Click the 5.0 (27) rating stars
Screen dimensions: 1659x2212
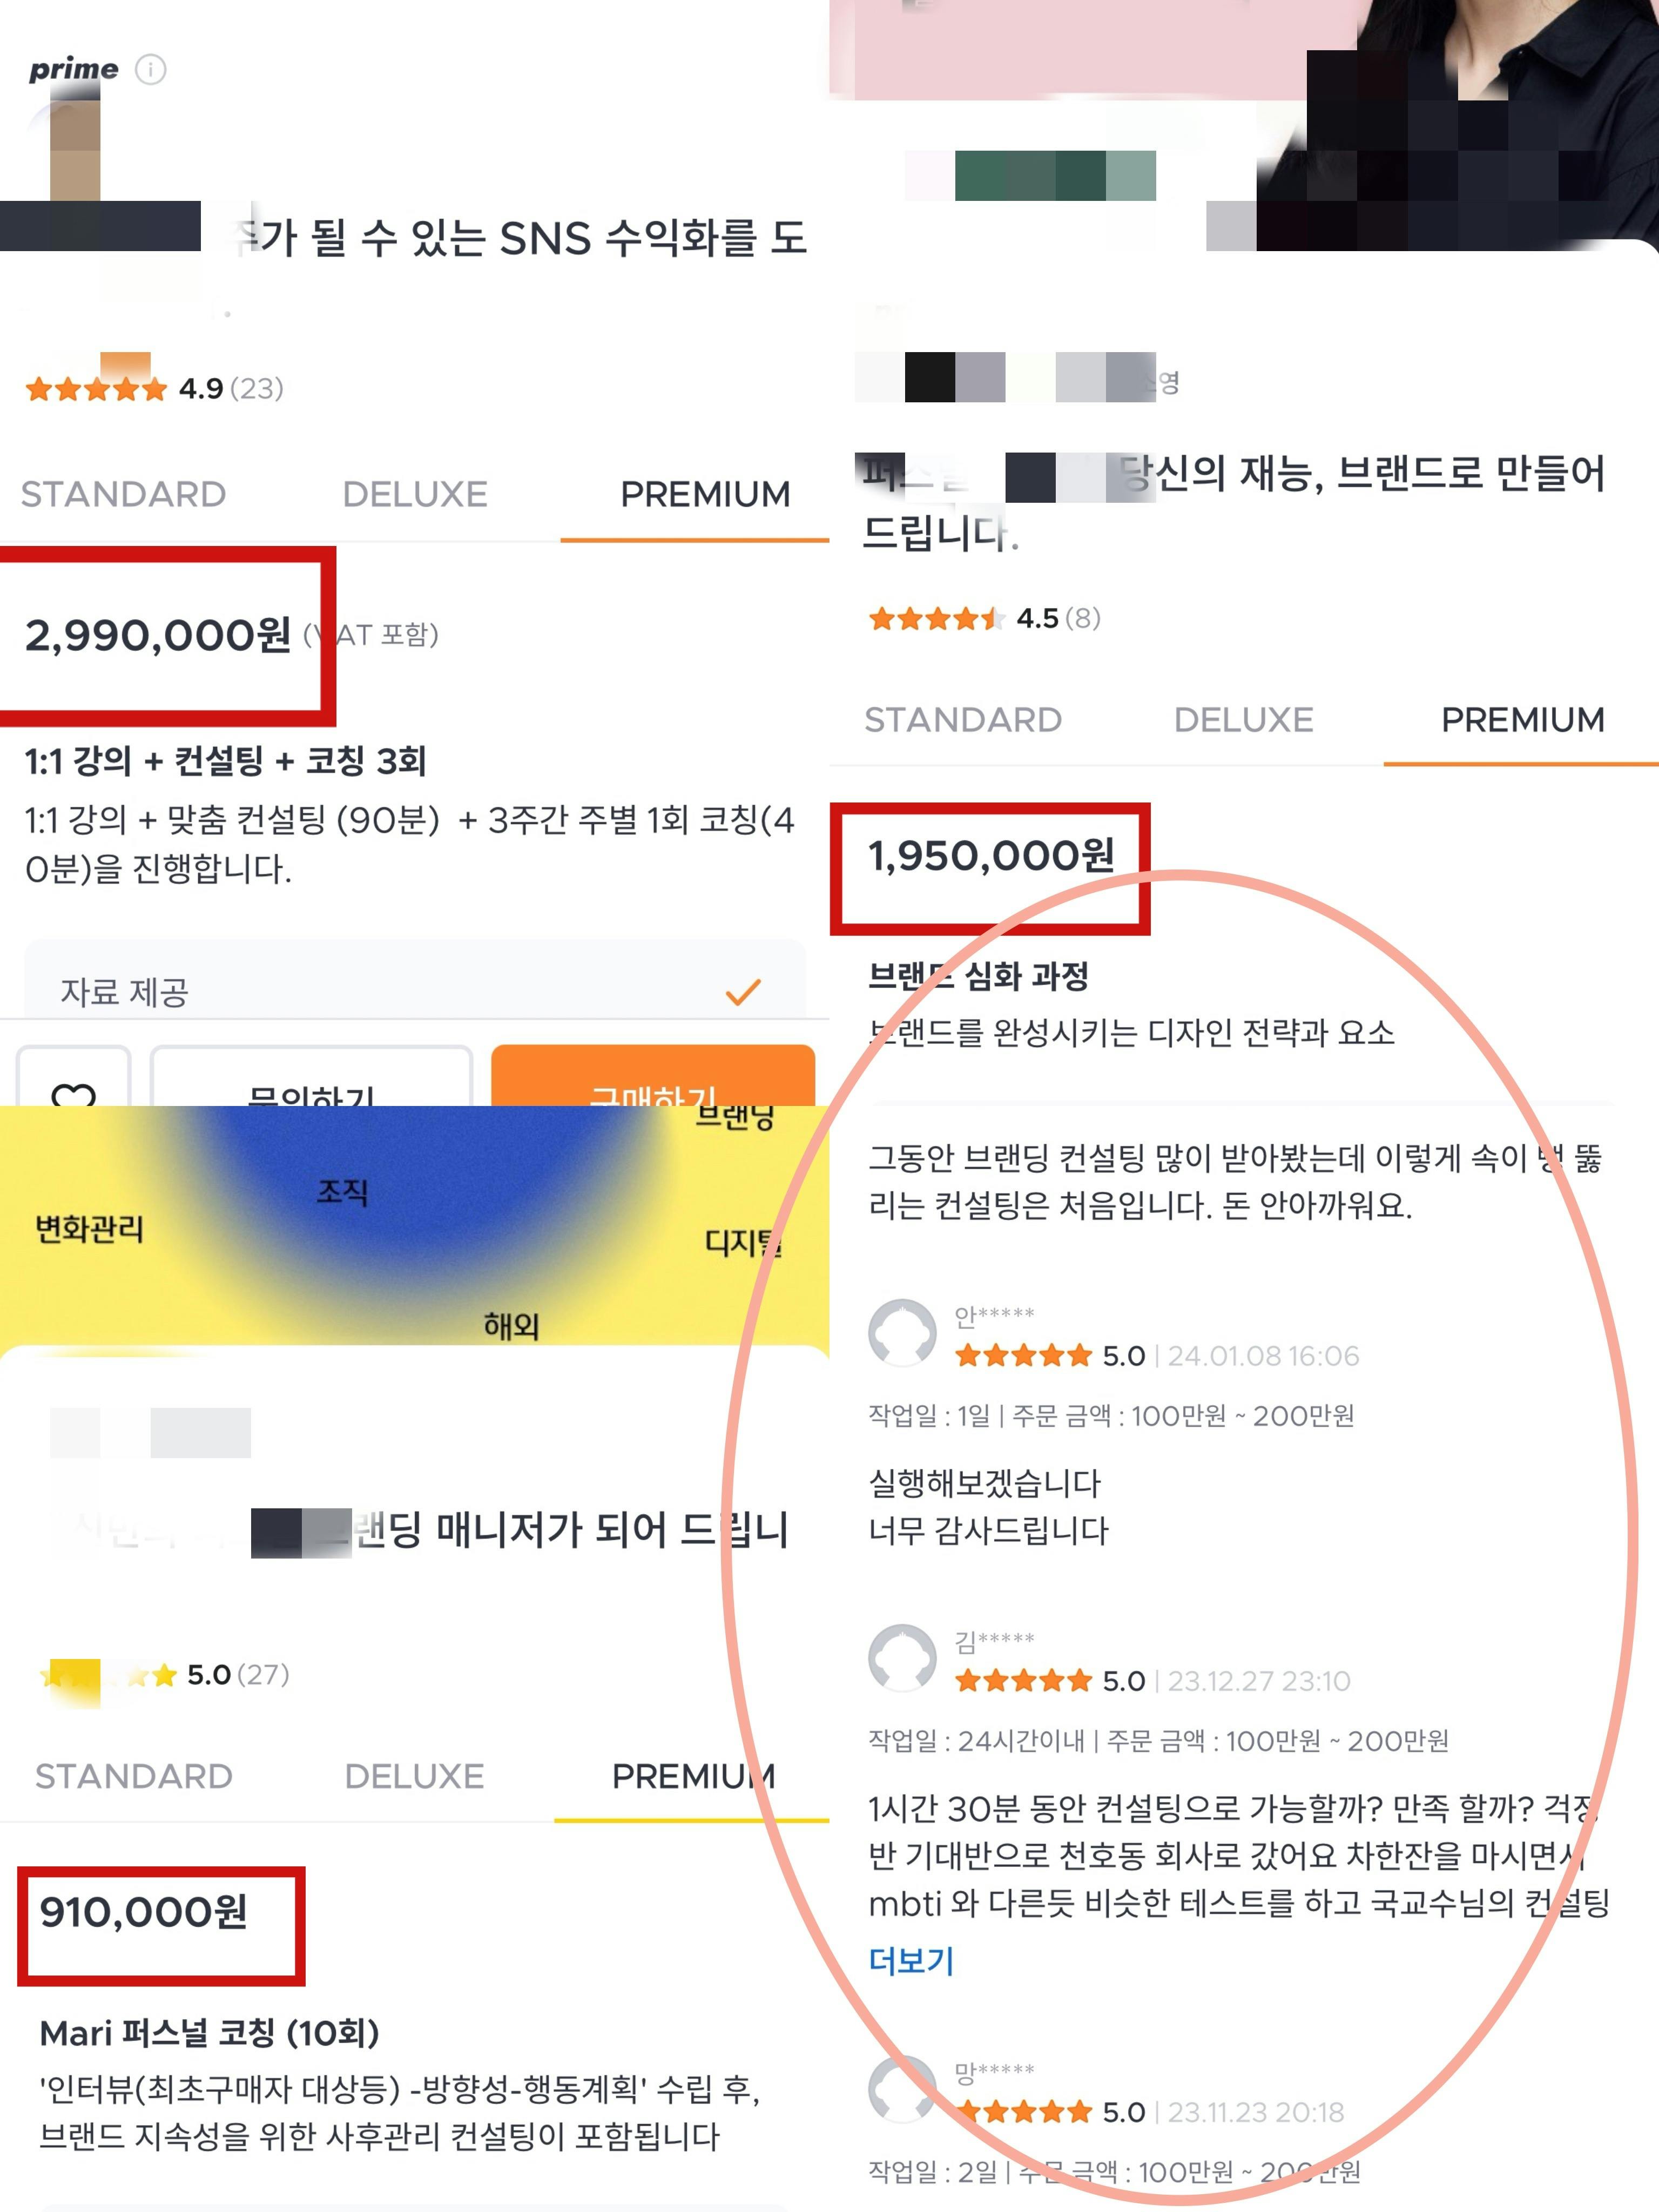point(108,1675)
